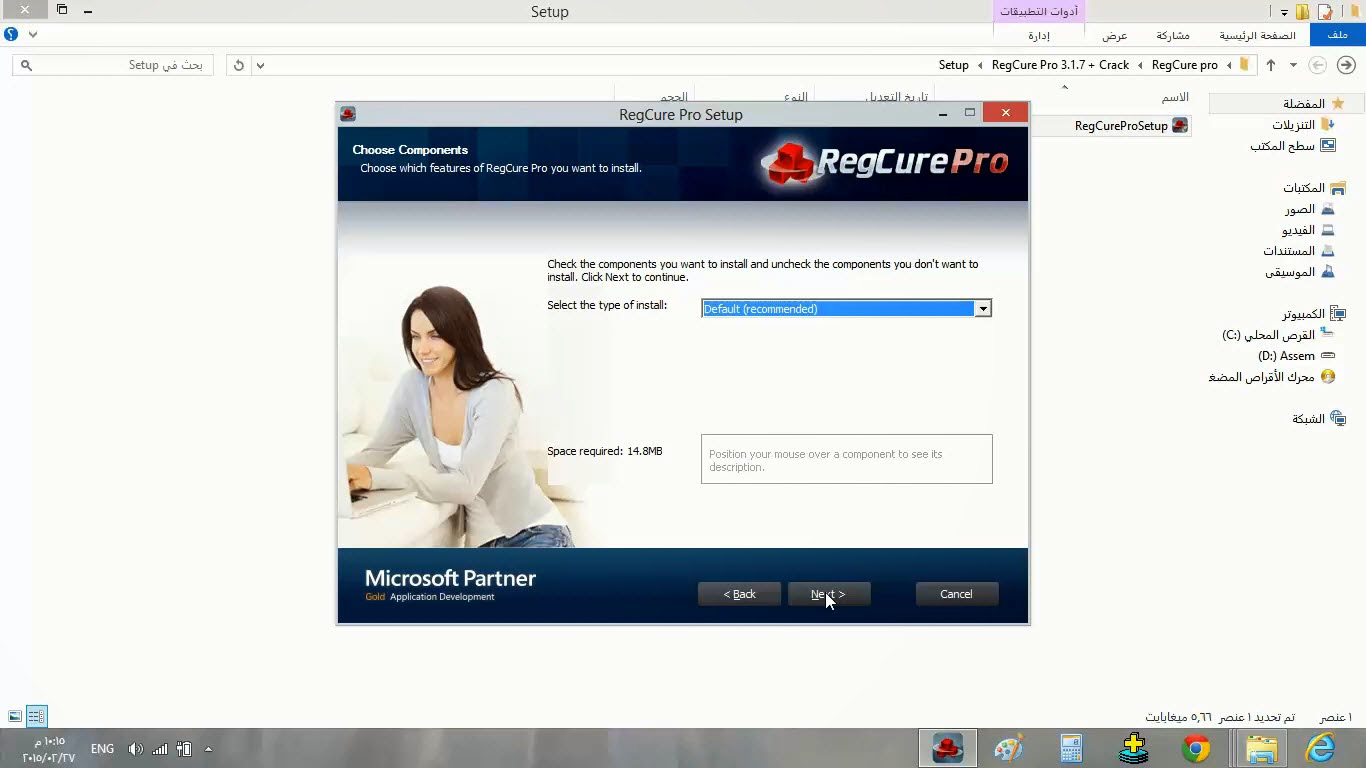Open الصور (Pictures) library
This screenshot has width=1366, height=768.
pos(1309,209)
